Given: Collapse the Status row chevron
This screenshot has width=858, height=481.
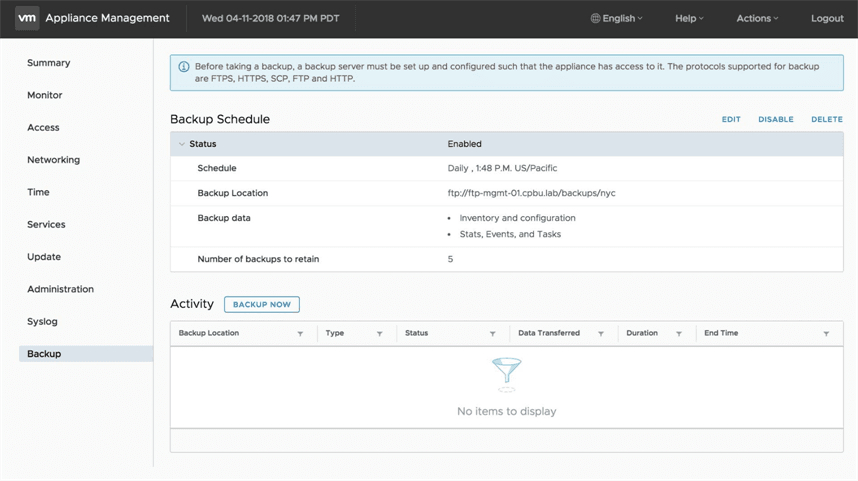Looking at the screenshot, I should pos(182,144).
